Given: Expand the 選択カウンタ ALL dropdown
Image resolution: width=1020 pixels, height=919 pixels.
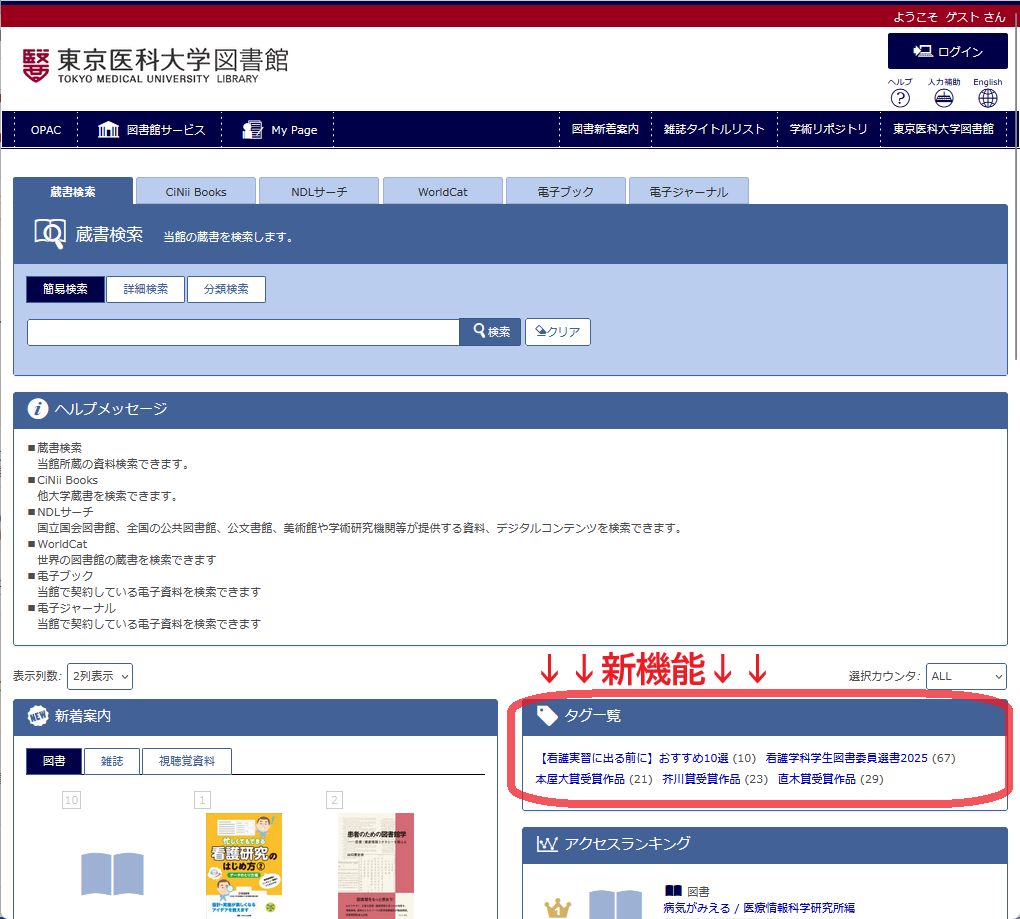Looking at the screenshot, I should click(965, 677).
